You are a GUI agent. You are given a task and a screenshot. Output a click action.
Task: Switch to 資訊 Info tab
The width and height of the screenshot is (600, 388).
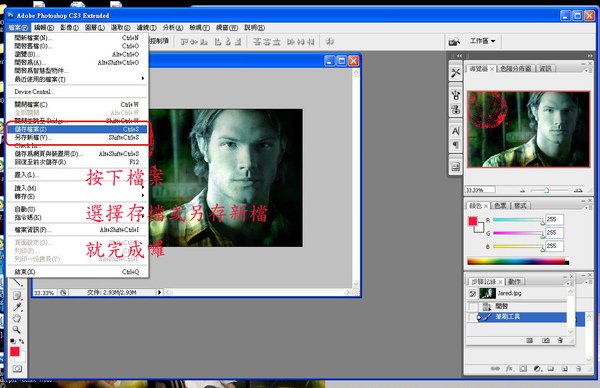(545, 68)
